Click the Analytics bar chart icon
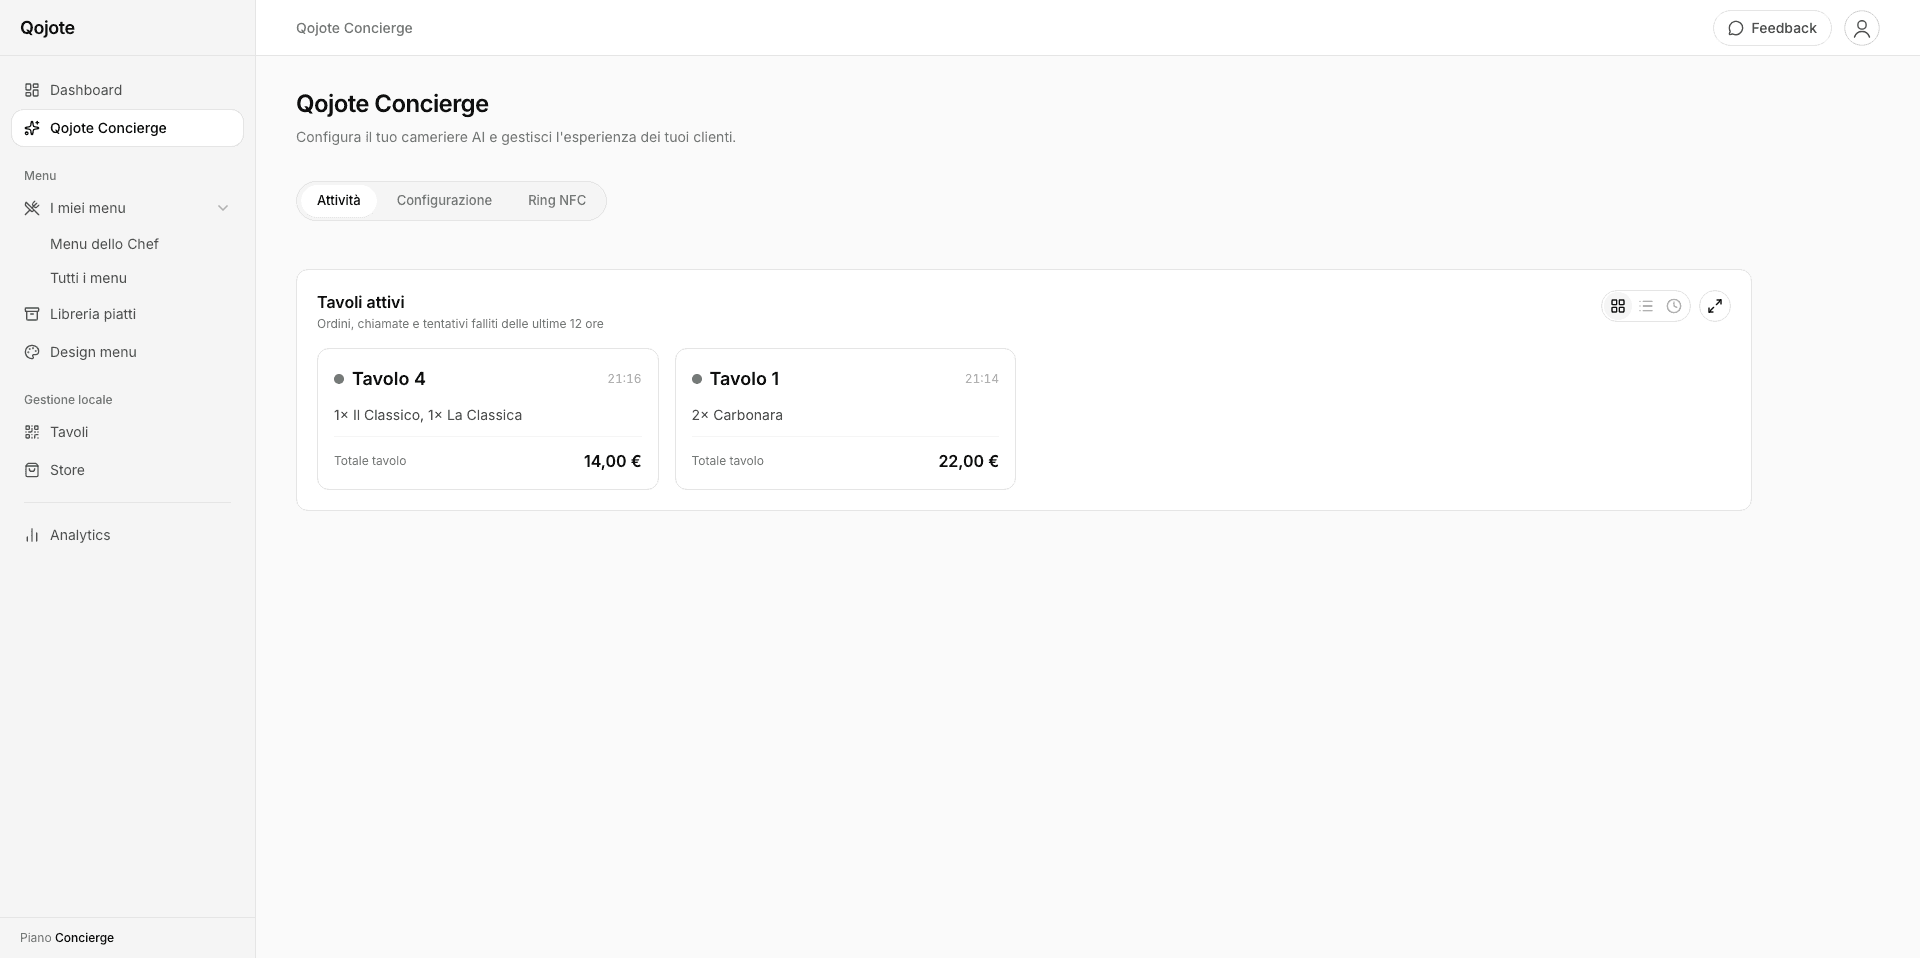Viewport: 1920px width, 958px height. (x=32, y=535)
